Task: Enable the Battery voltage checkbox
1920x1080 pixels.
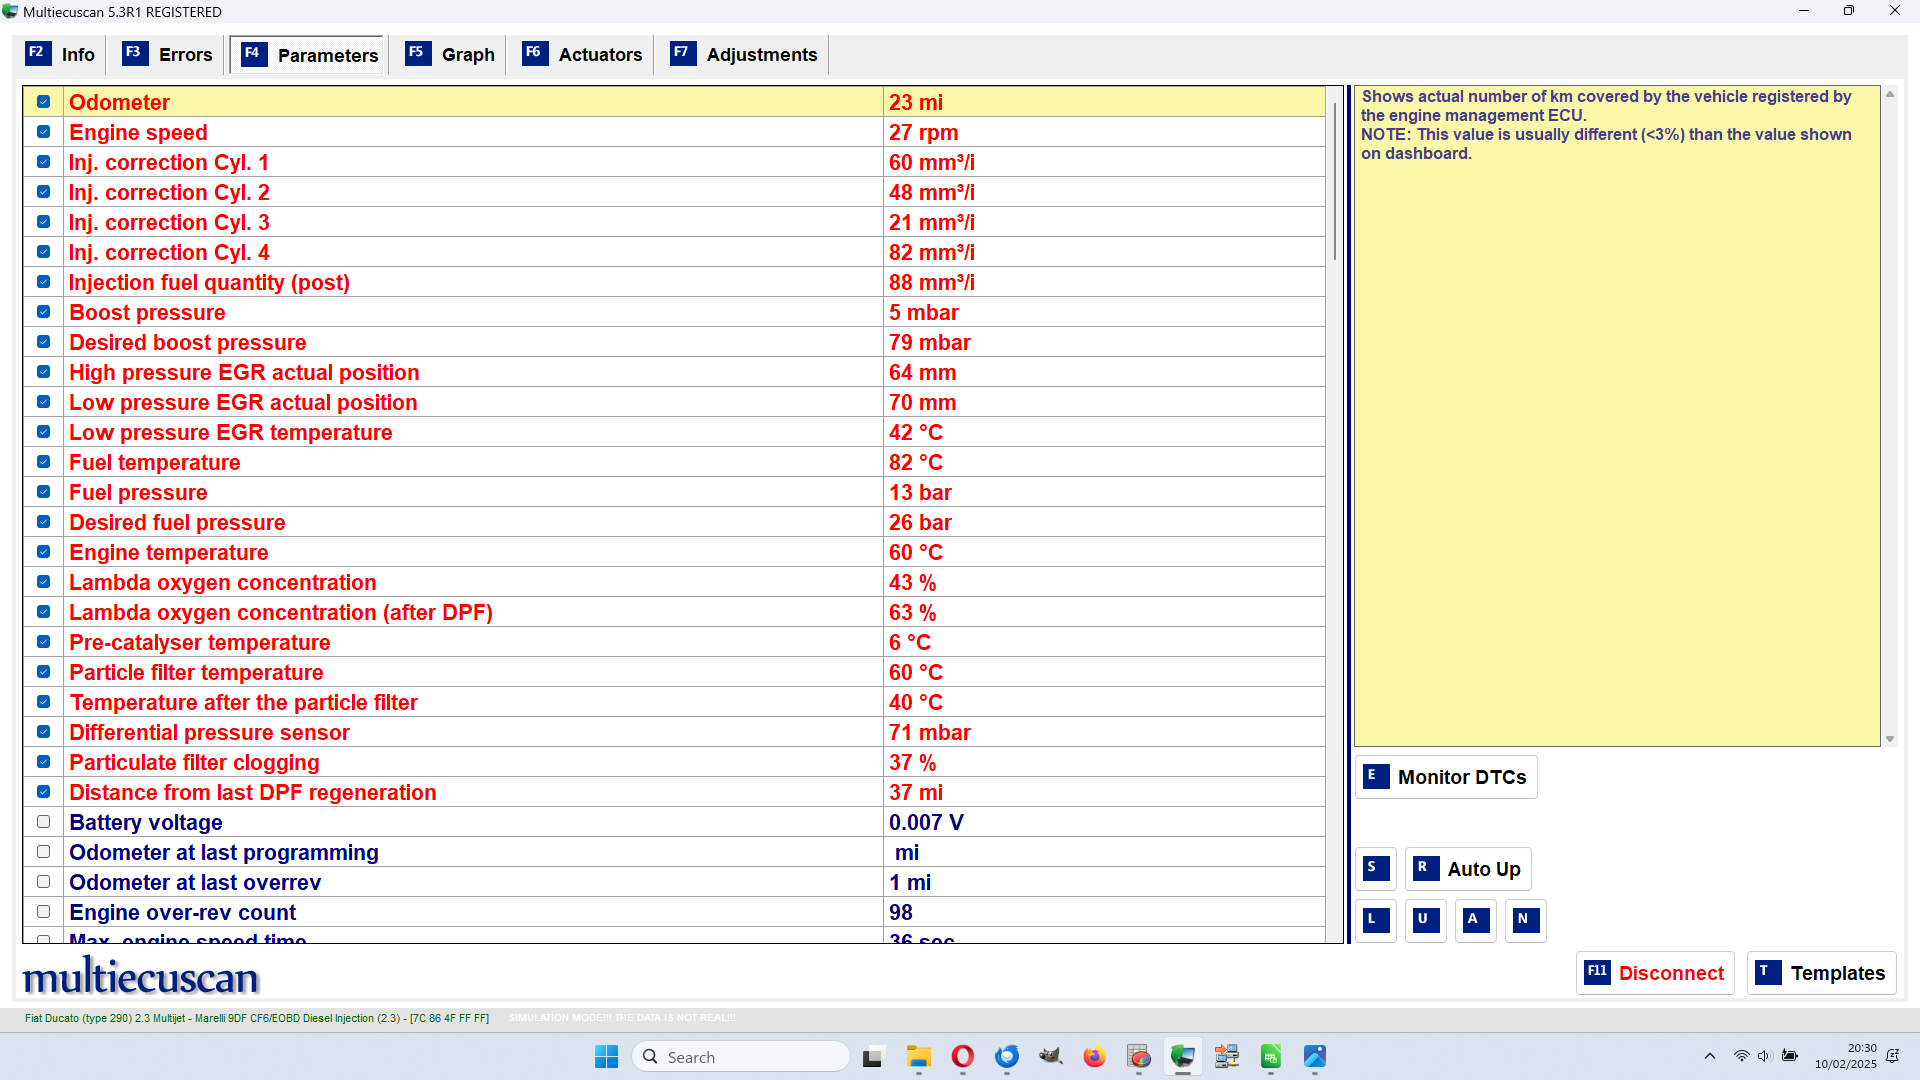Action: 43,822
